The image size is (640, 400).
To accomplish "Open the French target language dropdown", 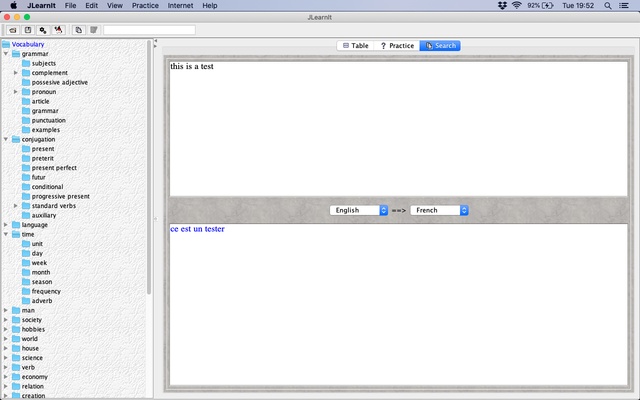I will [x=439, y=210].
